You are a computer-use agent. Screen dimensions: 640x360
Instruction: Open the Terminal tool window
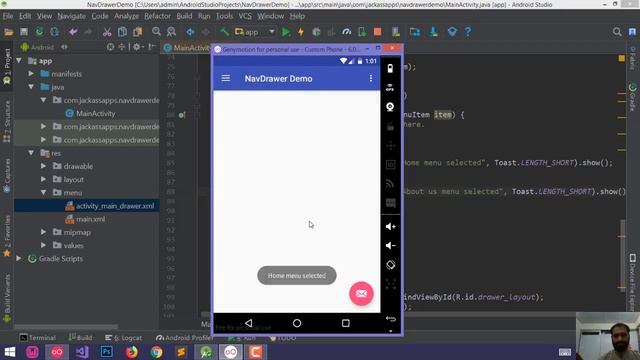click(x=38, y=338)
